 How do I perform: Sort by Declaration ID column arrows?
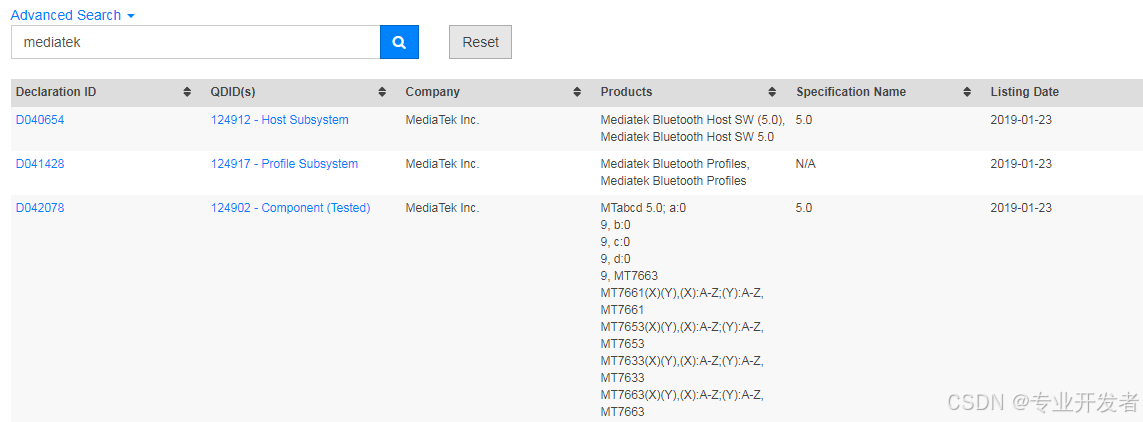click(x=187, y=92)
